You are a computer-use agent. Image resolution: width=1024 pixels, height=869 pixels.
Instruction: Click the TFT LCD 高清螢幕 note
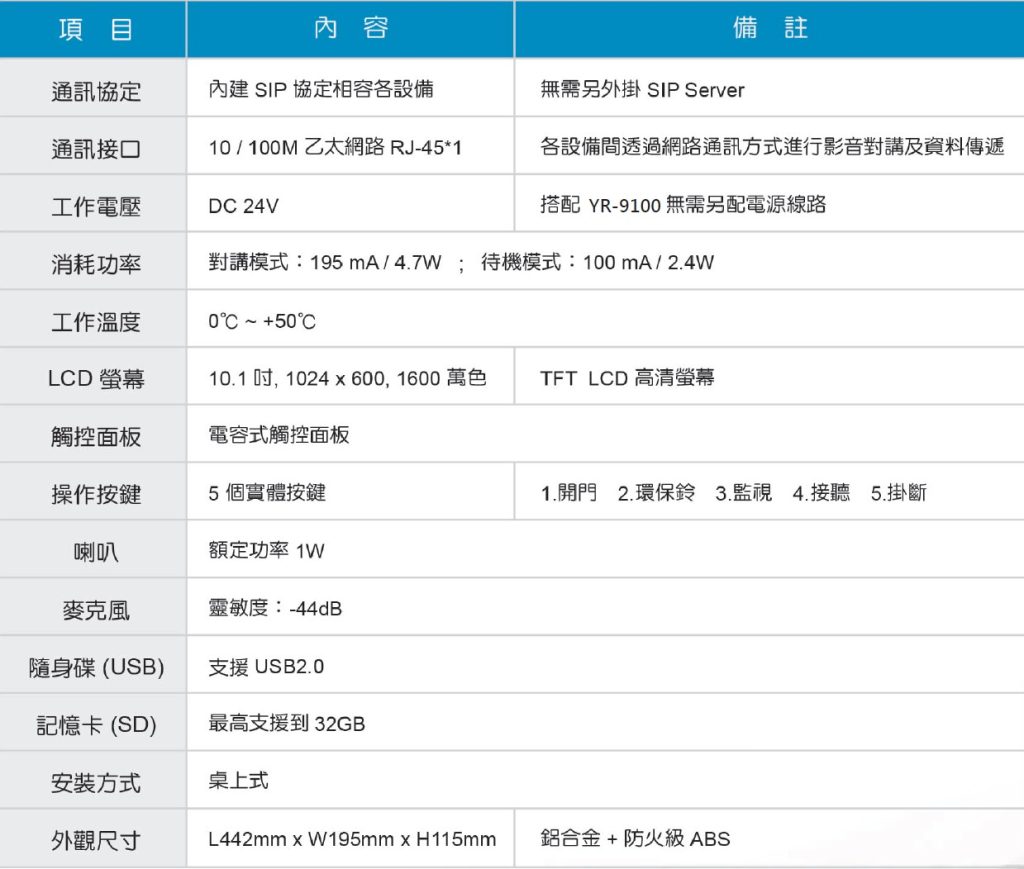(627, 379)
